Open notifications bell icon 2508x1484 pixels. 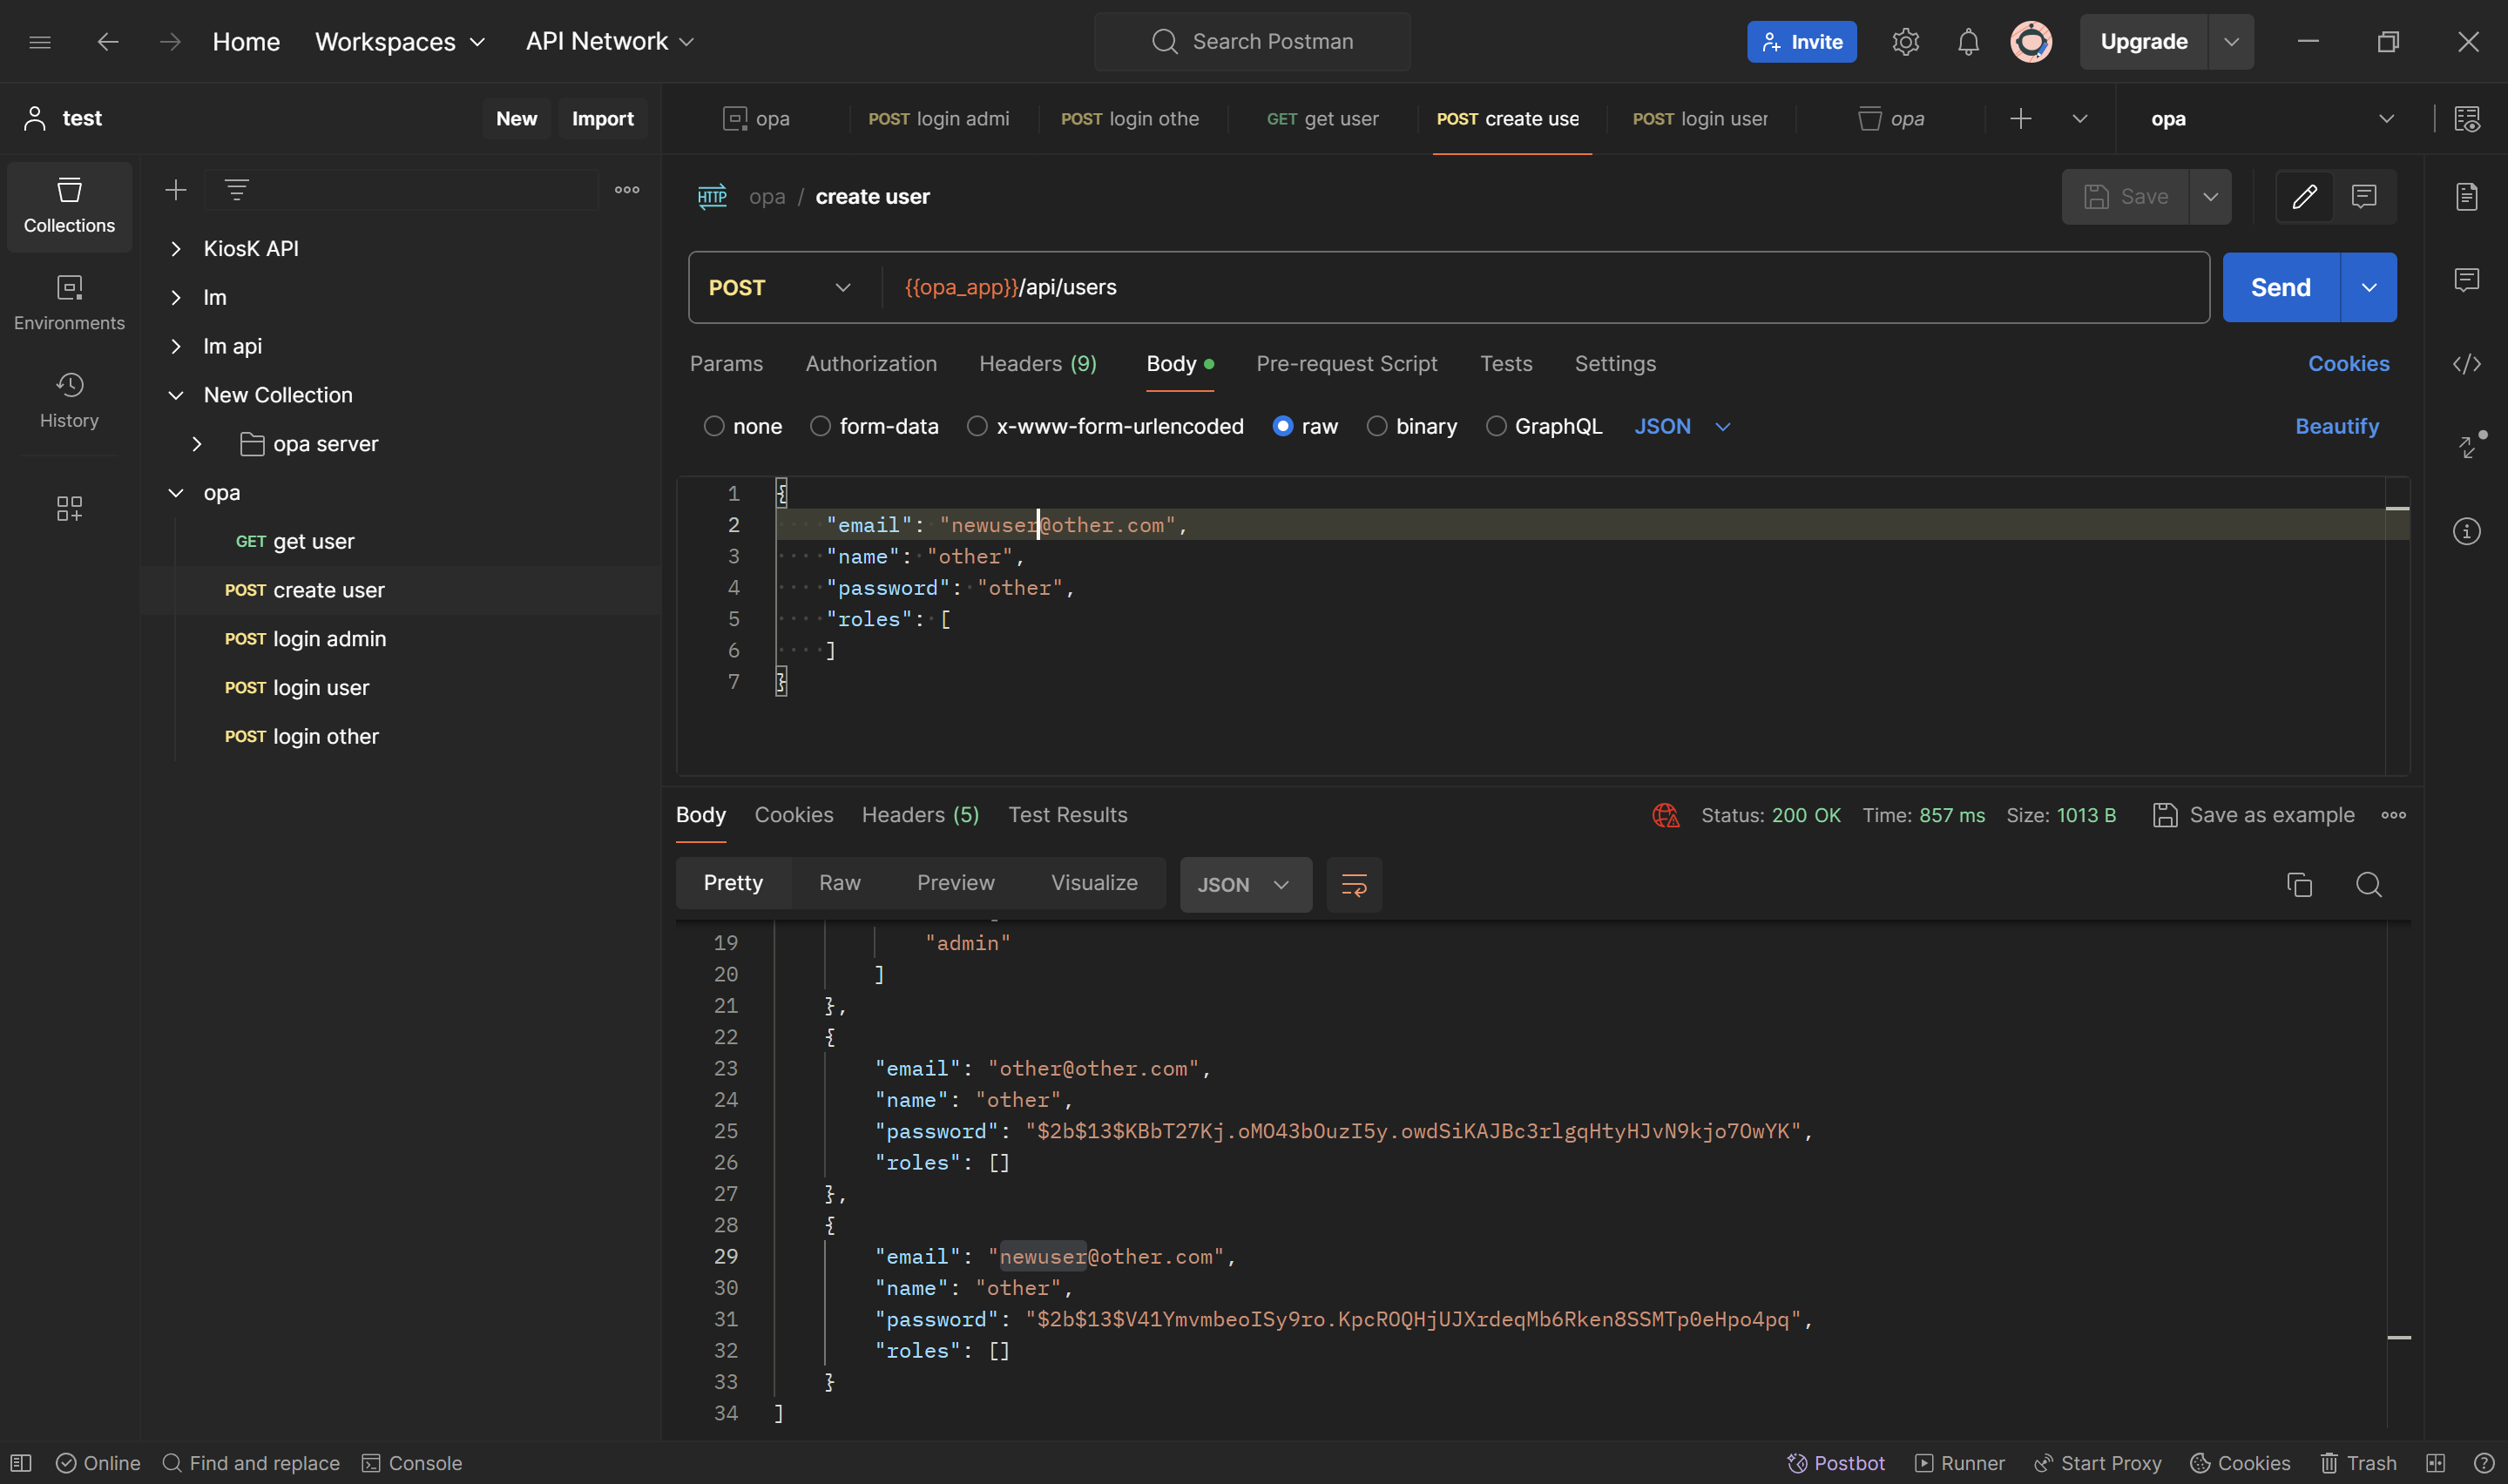click(x=1968, y=42)
